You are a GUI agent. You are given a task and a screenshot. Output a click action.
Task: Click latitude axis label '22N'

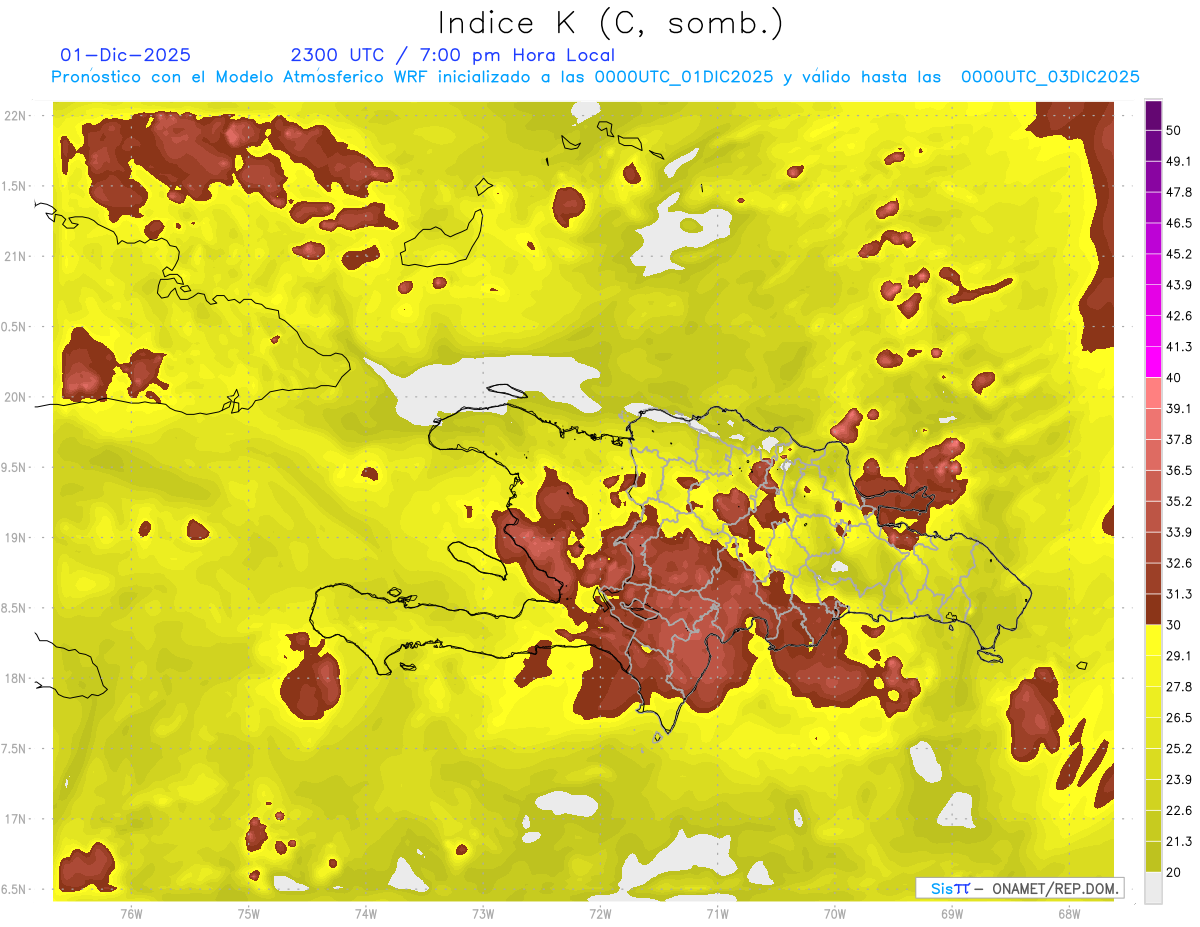(17, 116)
